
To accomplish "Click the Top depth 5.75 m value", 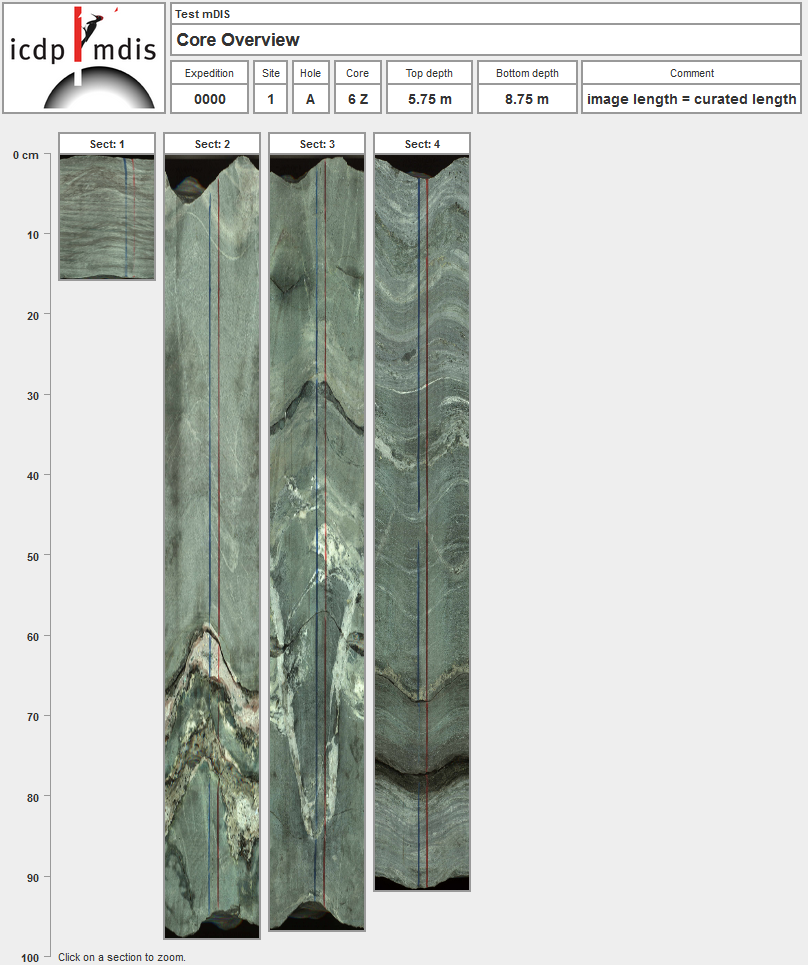I will coord(429,99).
